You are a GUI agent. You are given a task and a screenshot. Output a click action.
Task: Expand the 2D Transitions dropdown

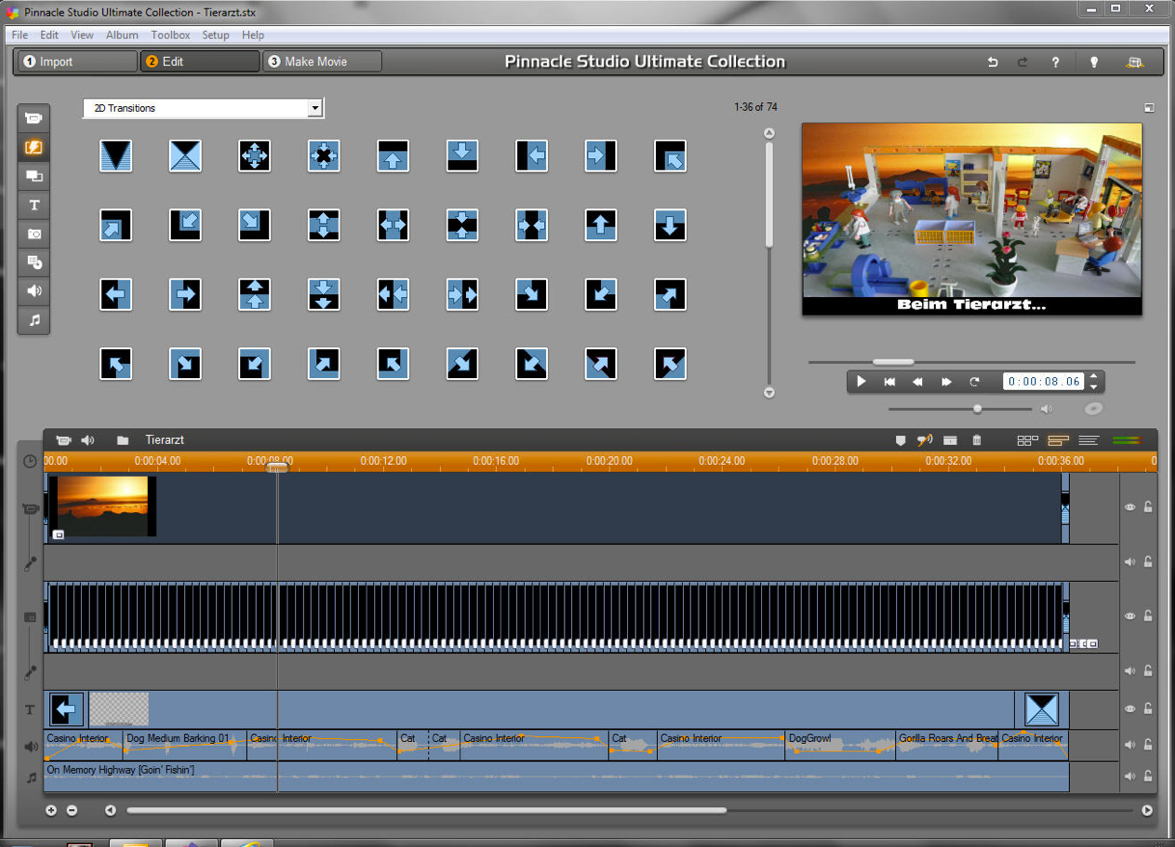click(314, 108)
